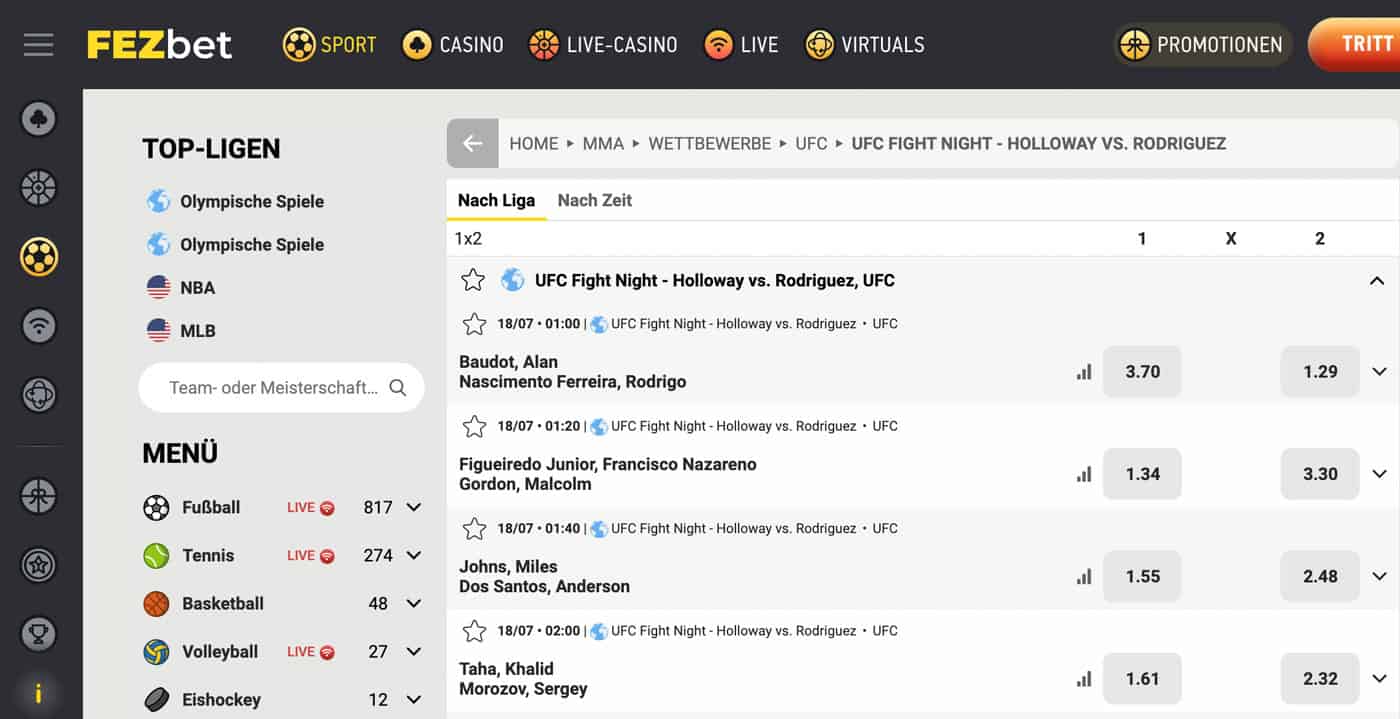The width and height of the screenshot is (1400, 719).
Task: Open the LIVE navigation item
Action: pos(741,45)
